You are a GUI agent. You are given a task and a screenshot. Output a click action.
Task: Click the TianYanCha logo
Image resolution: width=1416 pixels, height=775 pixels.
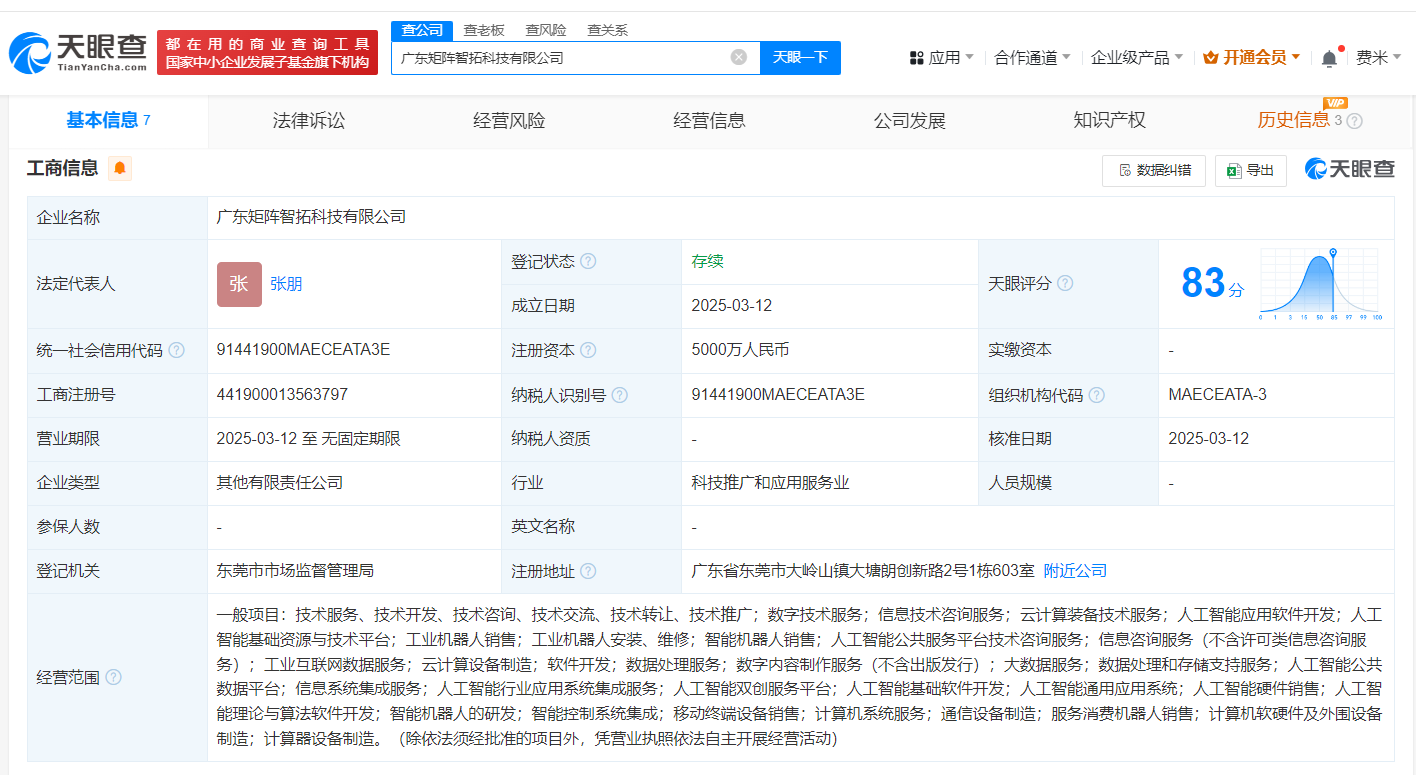78,52
